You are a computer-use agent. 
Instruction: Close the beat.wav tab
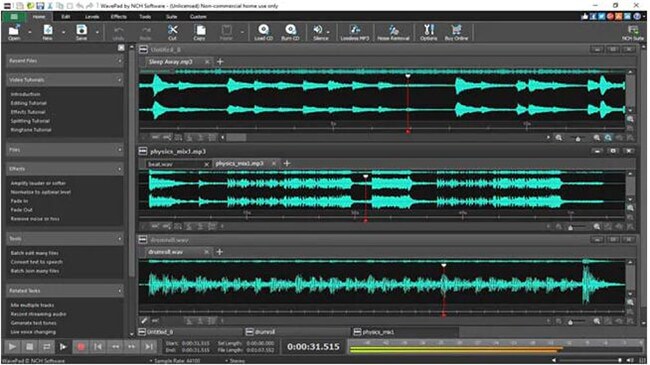coord(206,164)
